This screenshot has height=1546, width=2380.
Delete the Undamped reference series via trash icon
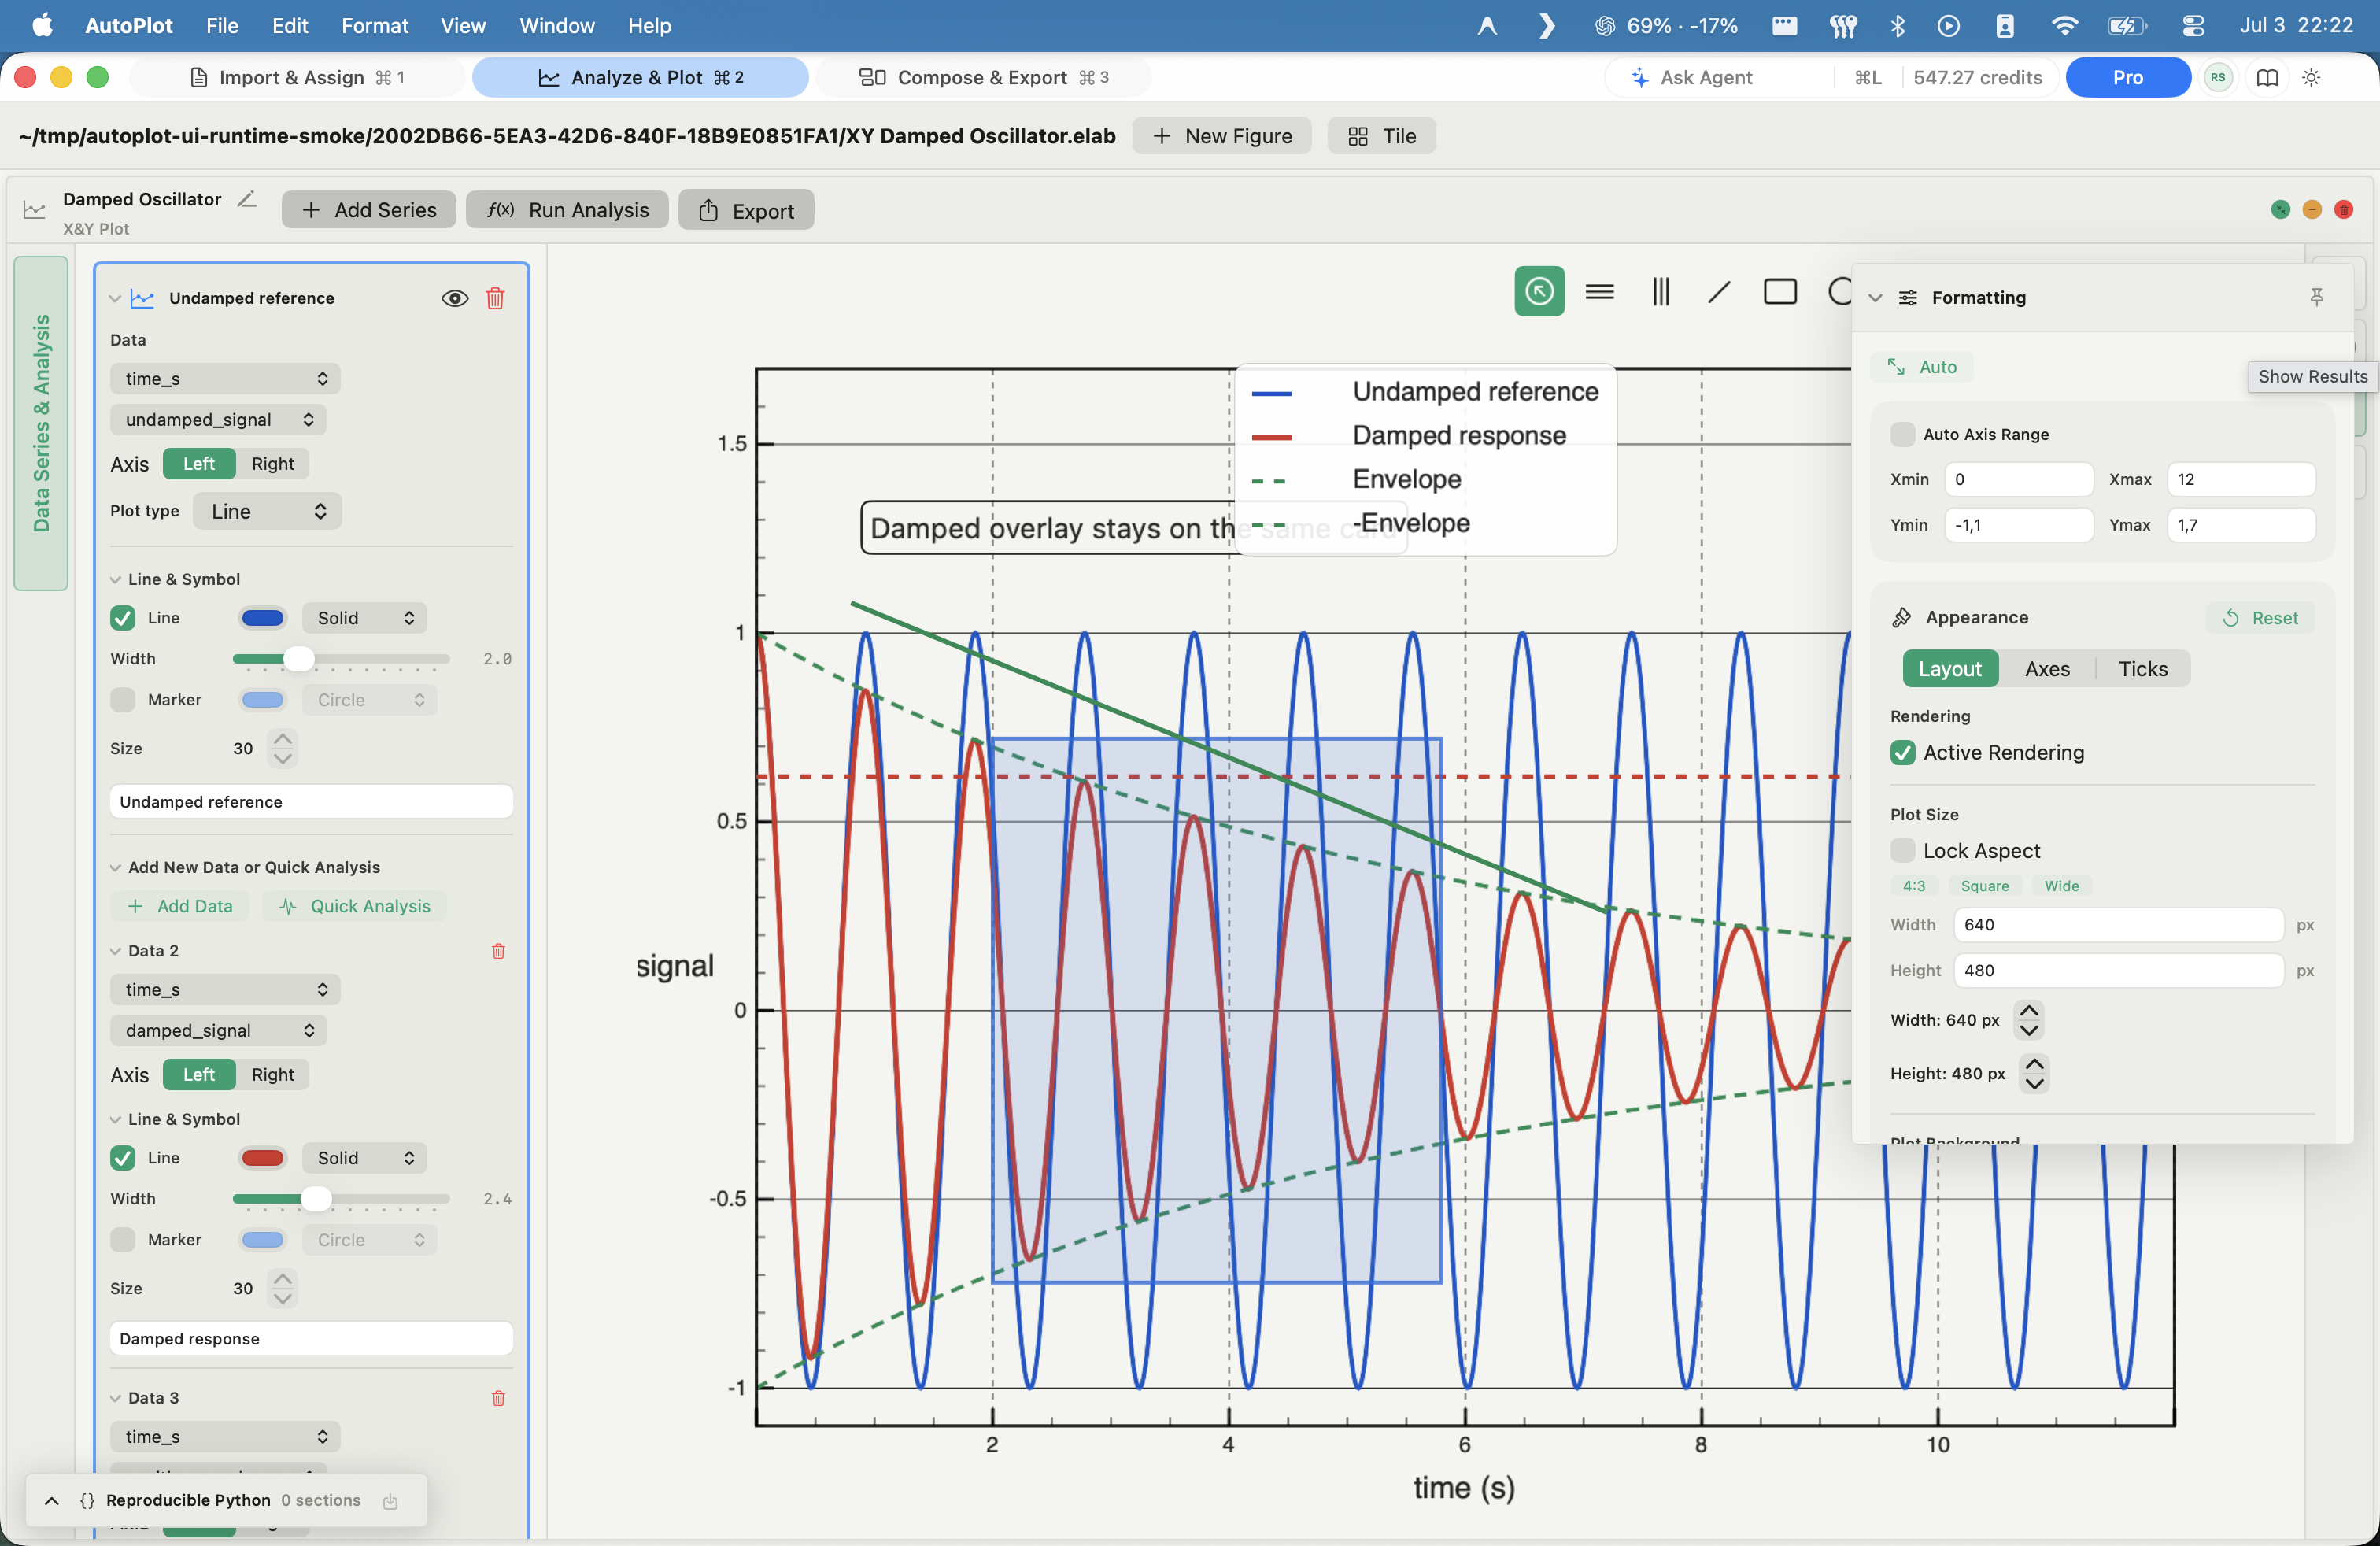(x=495, y=298)
